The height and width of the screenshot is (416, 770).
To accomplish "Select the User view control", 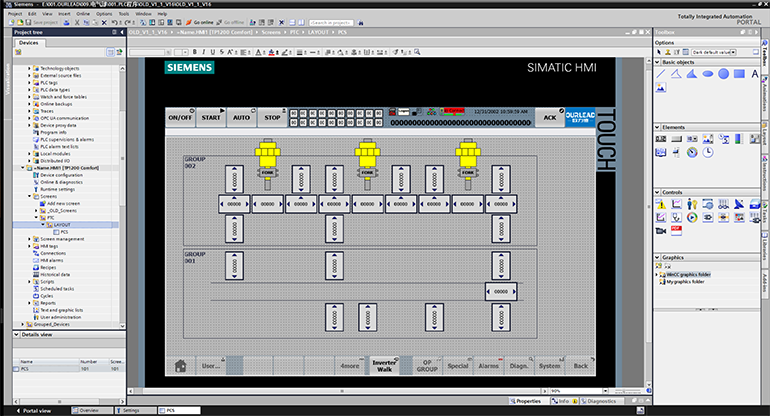I will (x=692, y=204).
